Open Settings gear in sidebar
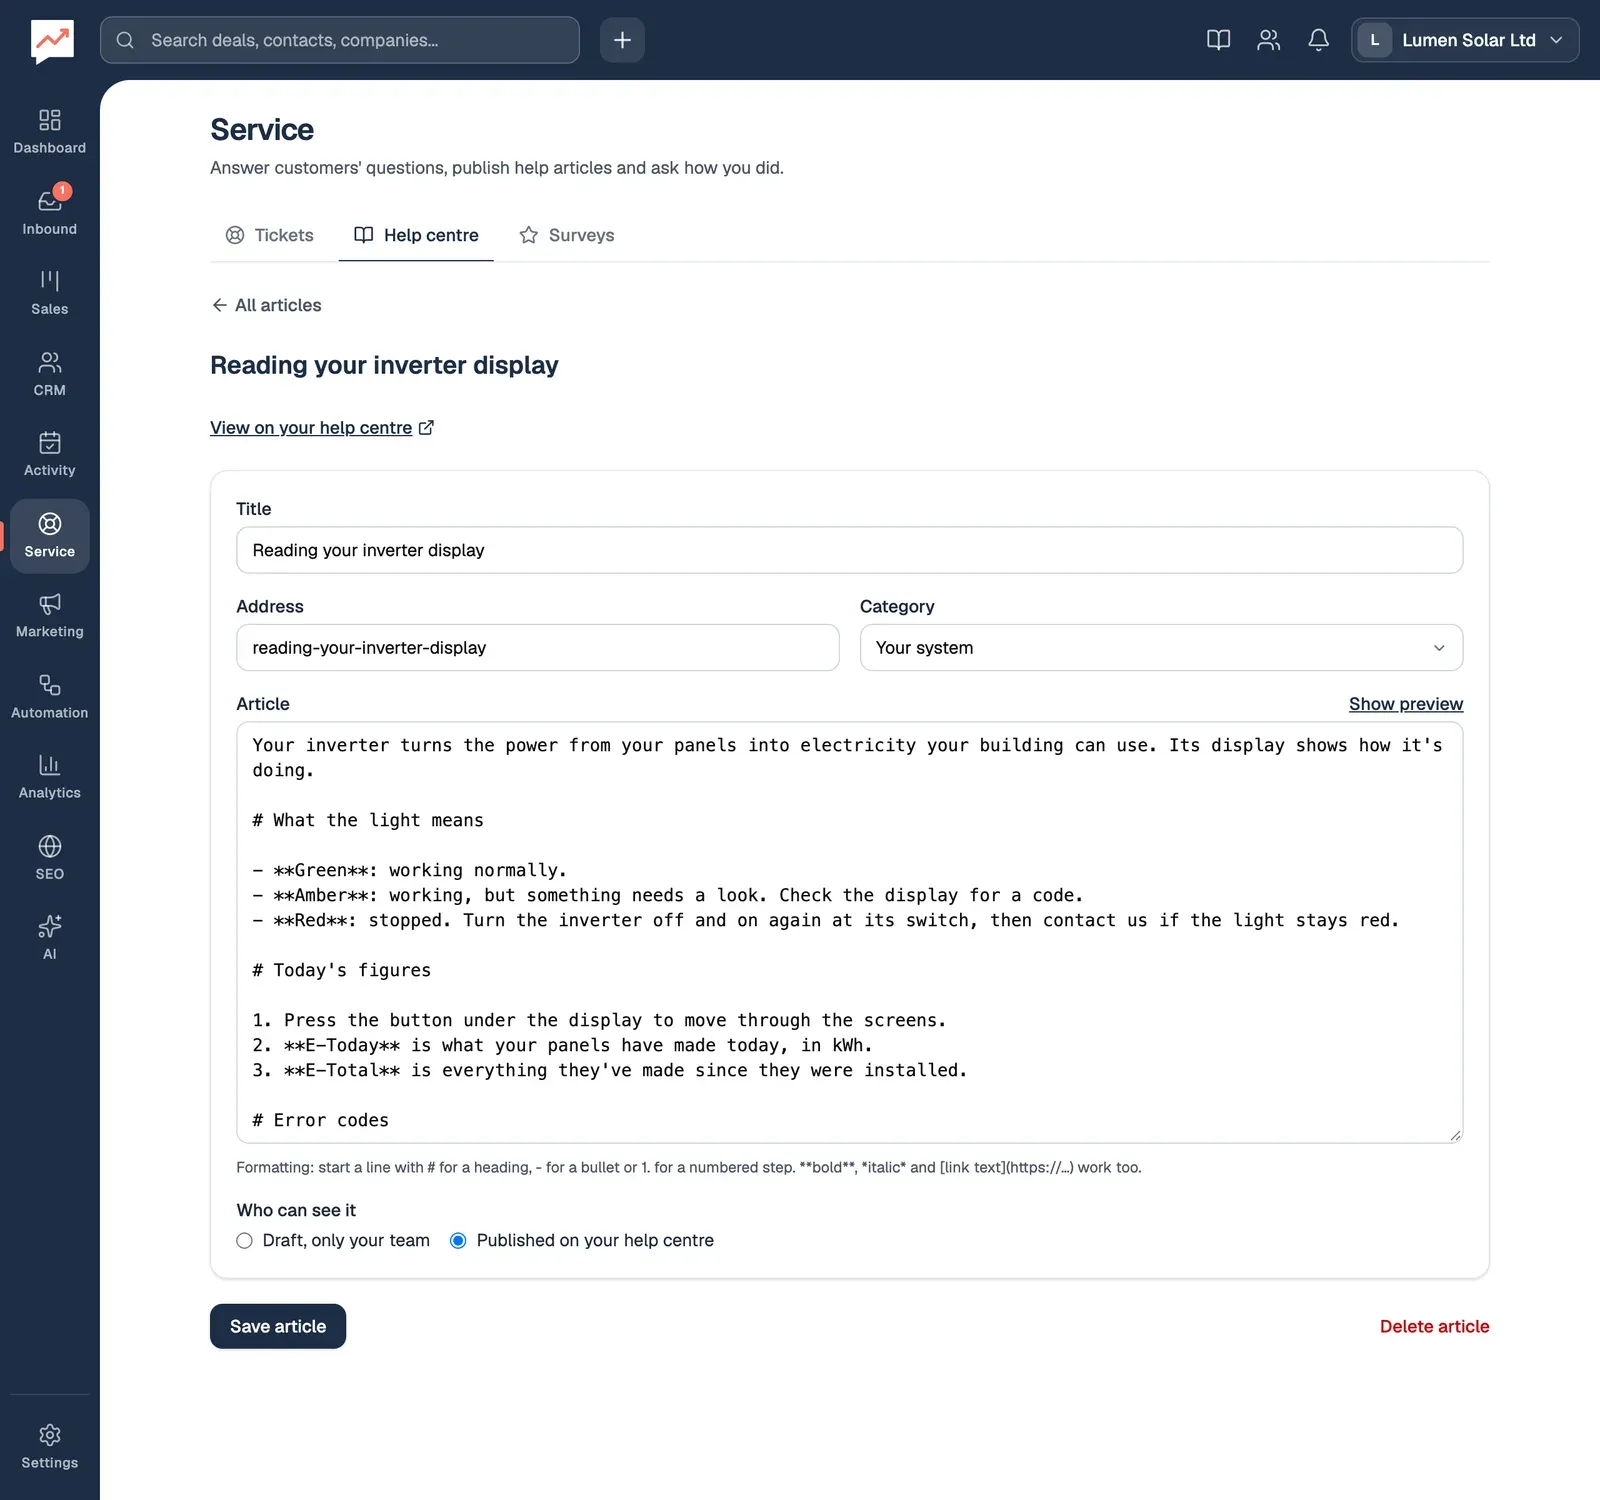The height and width of the screenshot is (1500, 1600). click(x=49, y=1446)
